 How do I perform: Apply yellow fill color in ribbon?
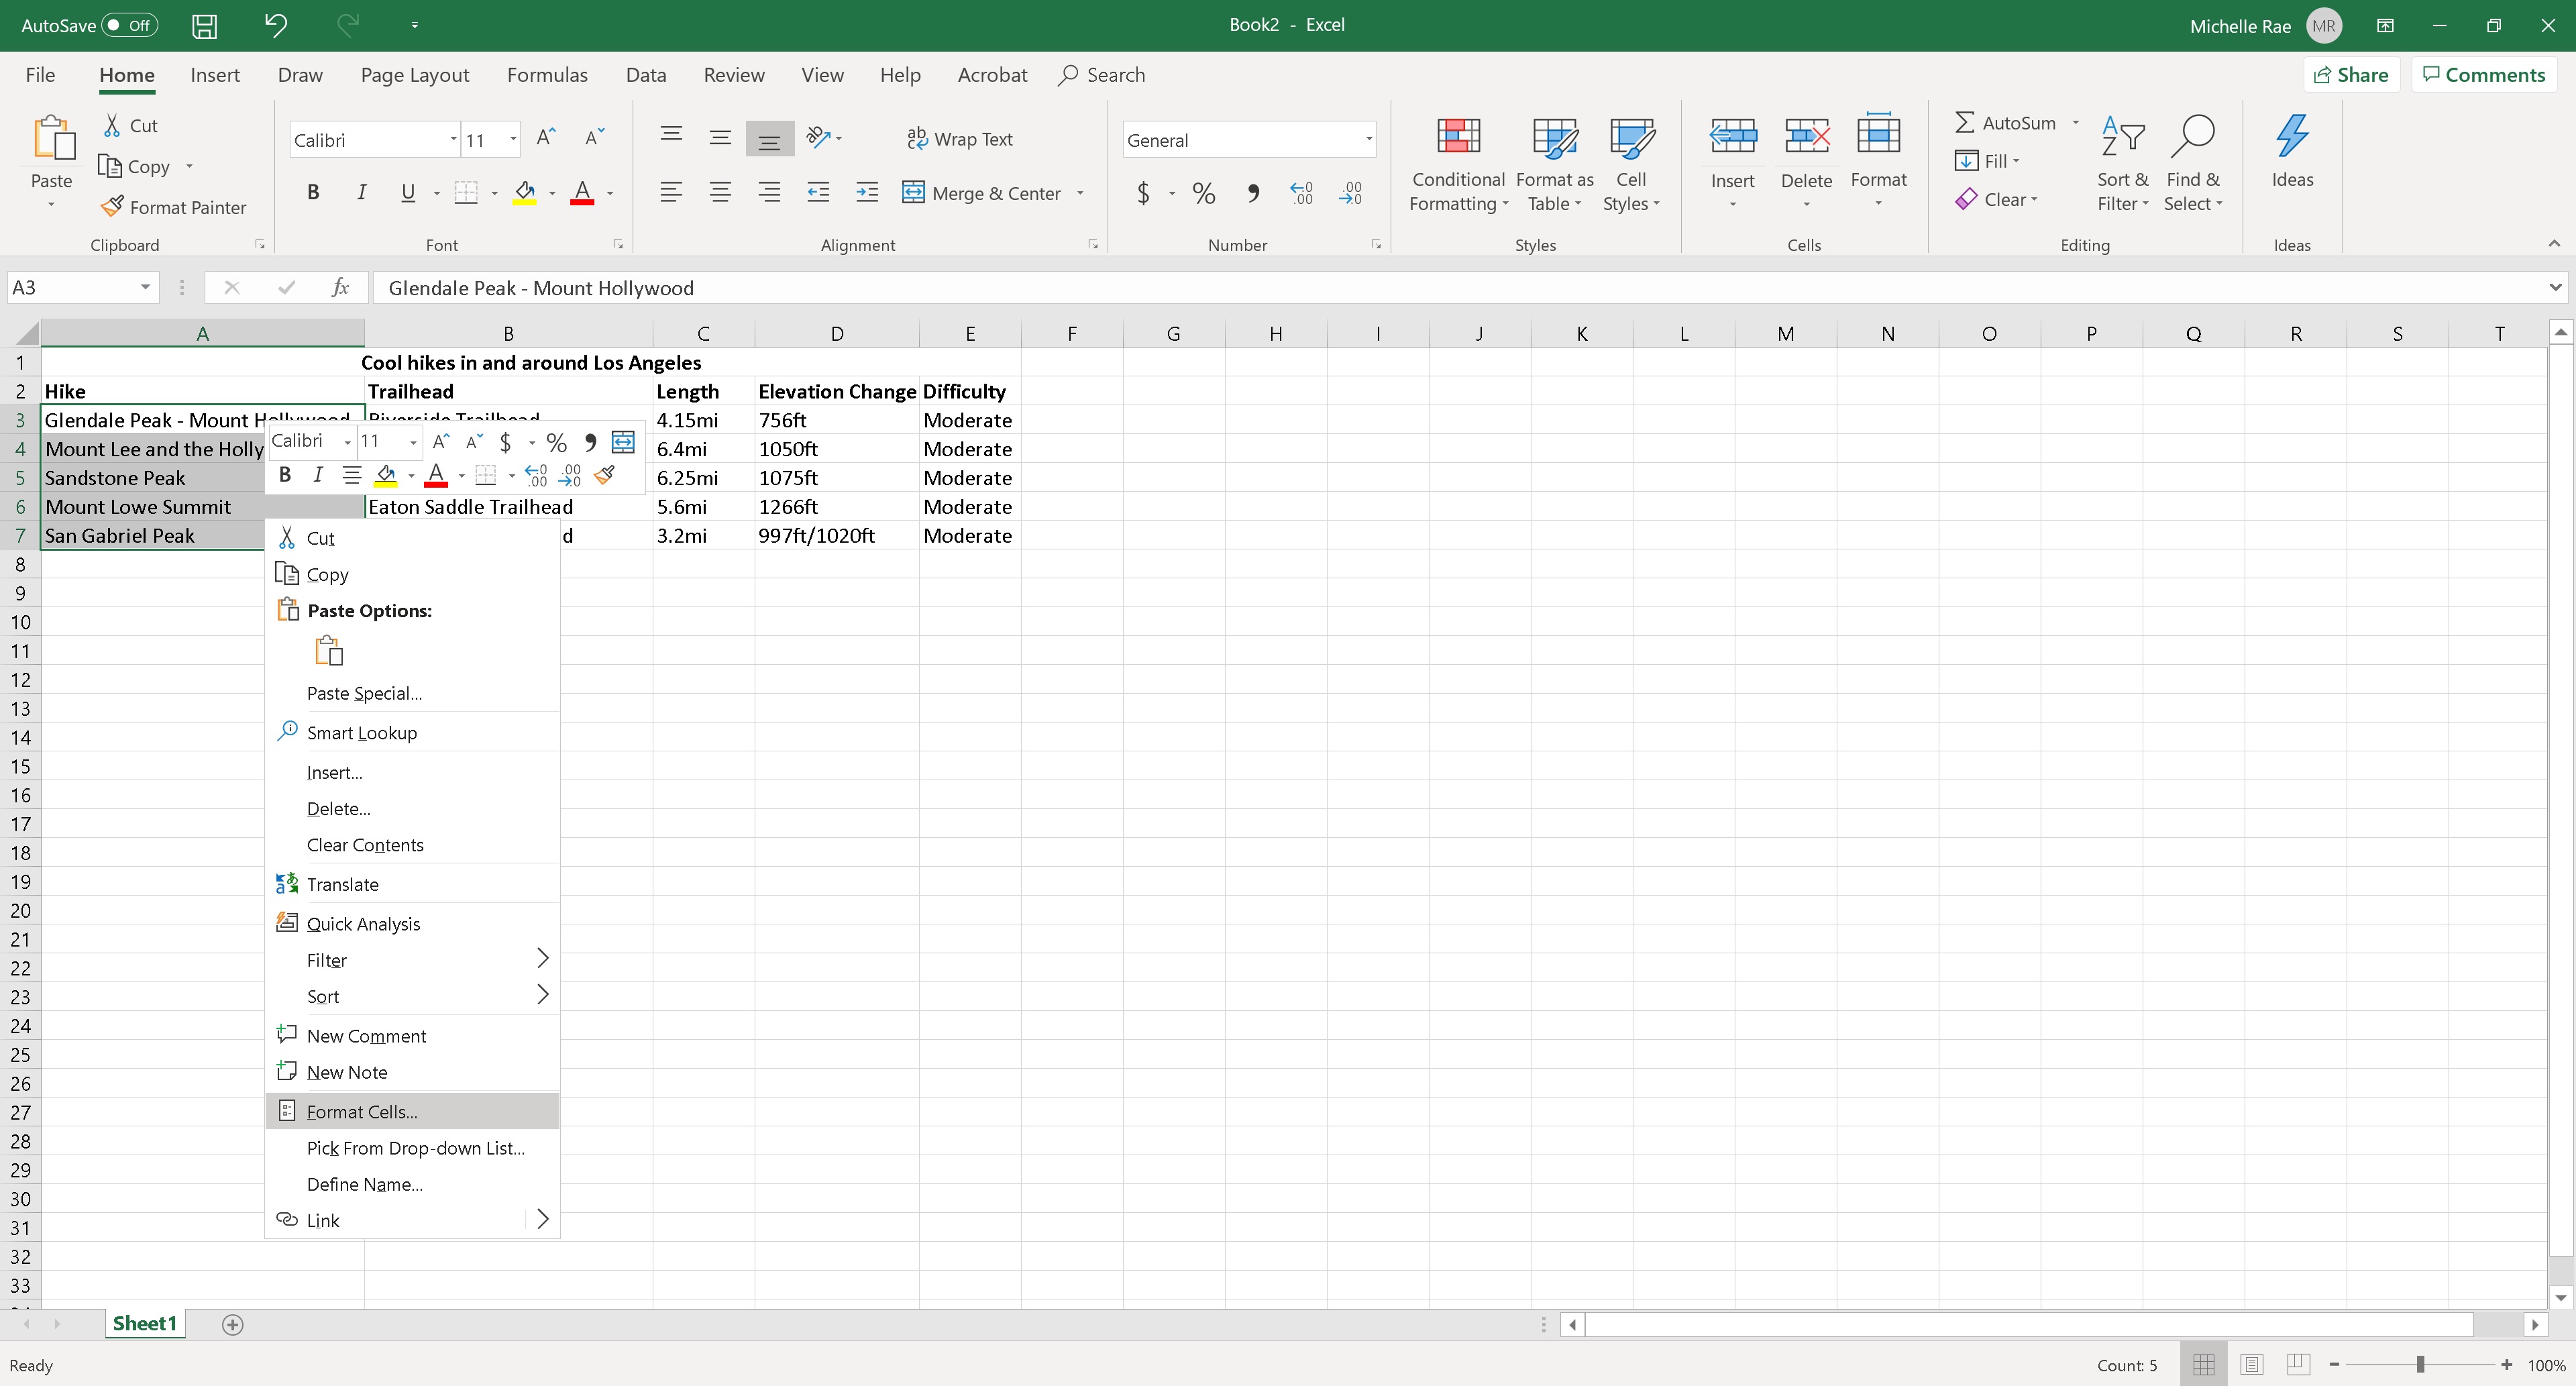[x=525, y=192]
